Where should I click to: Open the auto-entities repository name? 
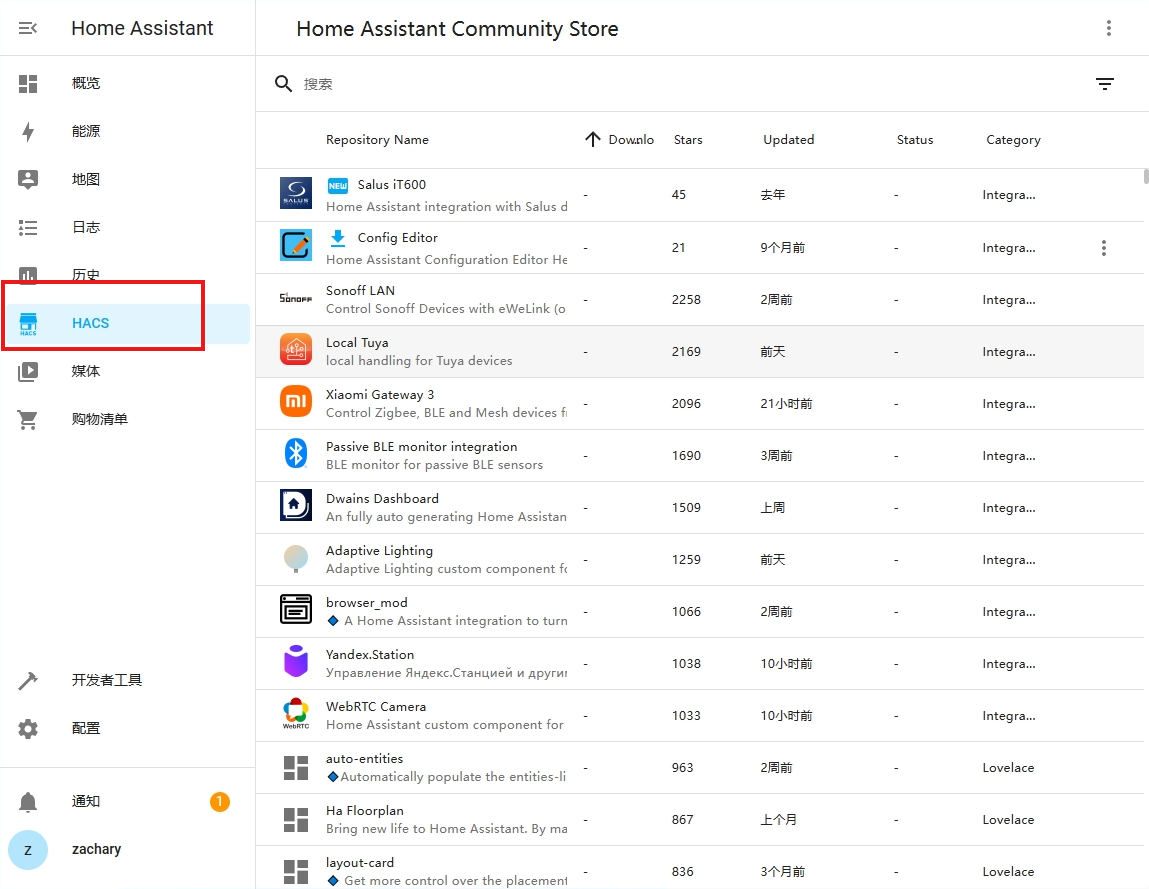[364, 759]
